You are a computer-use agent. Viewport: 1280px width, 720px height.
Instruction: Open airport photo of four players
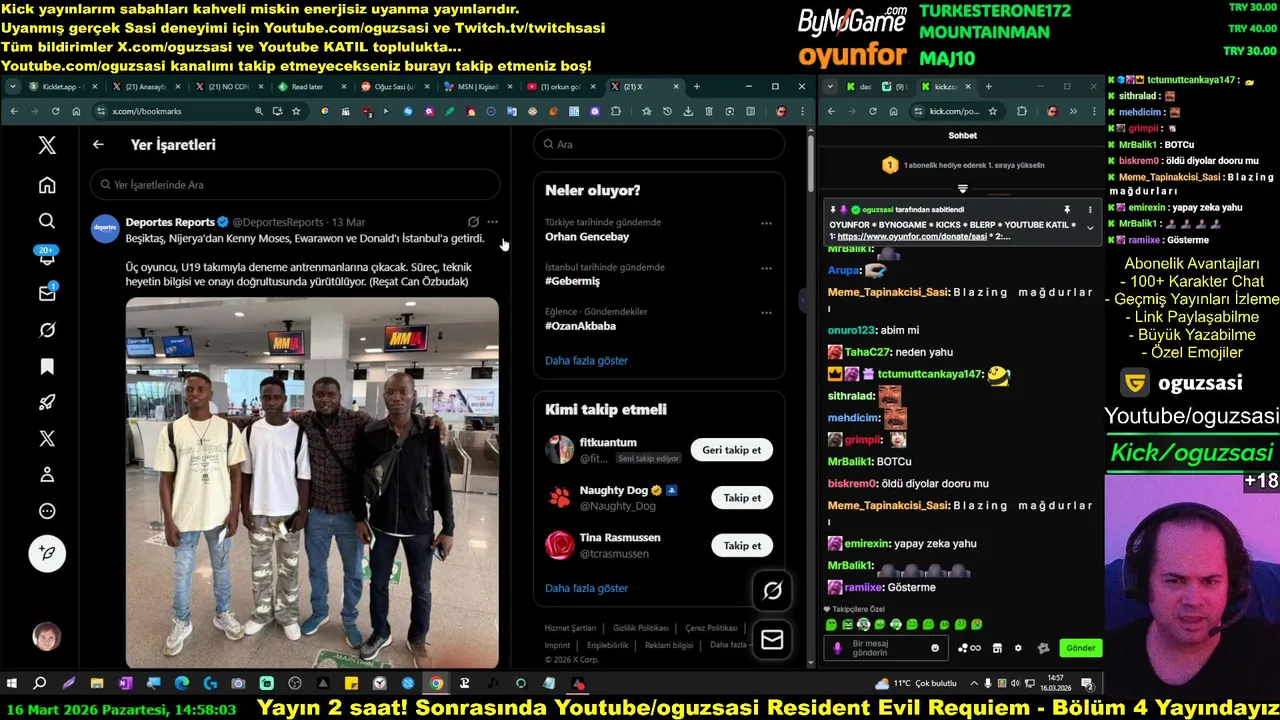pos(312,482)
